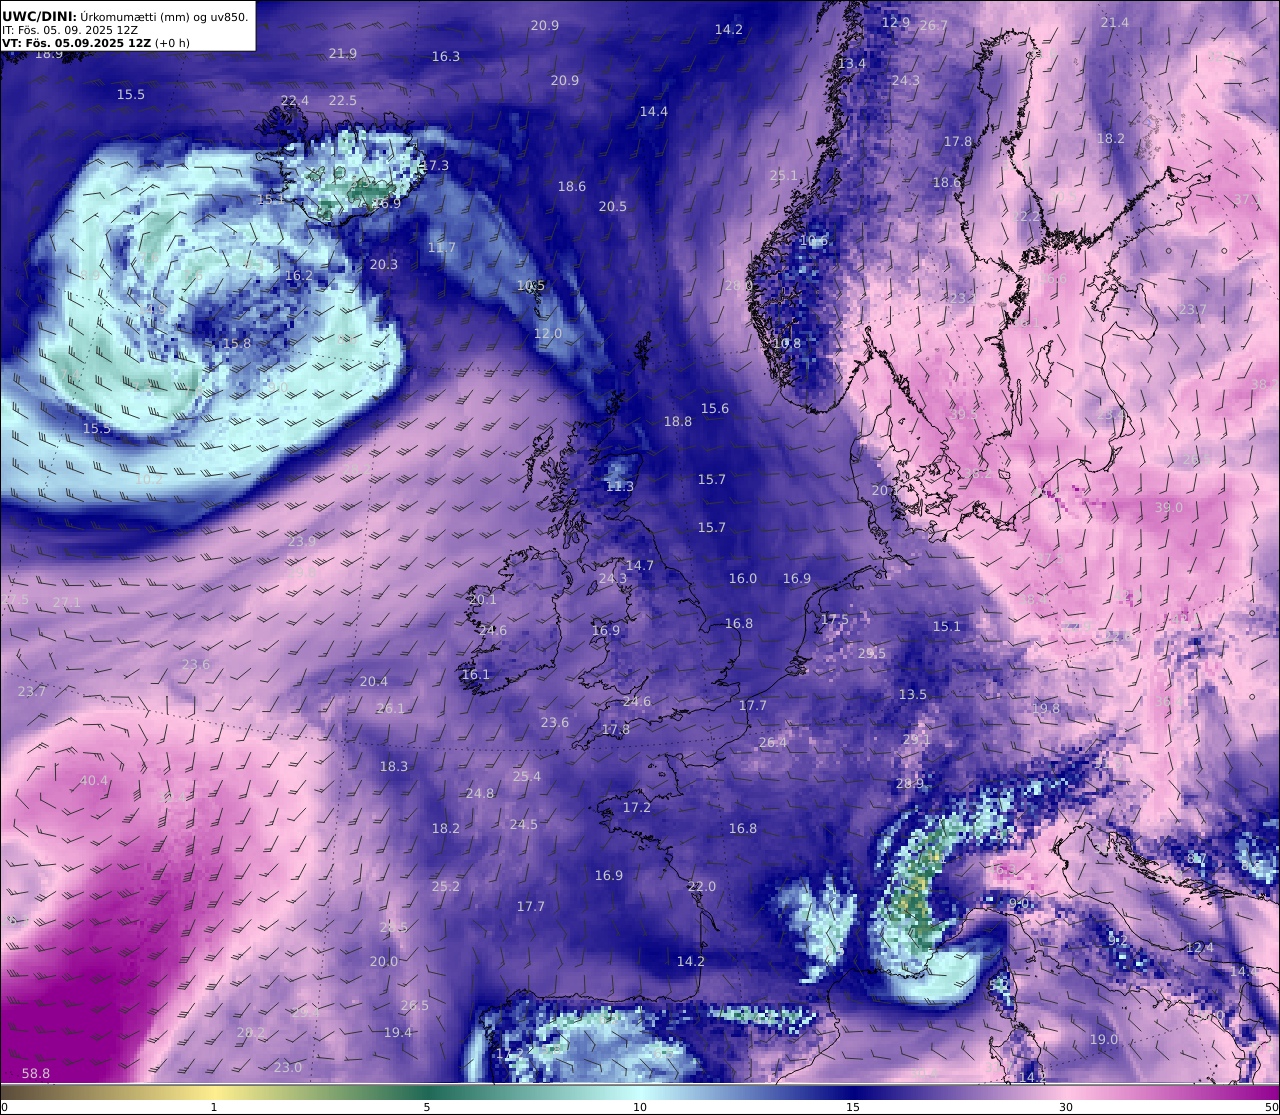This screenshot has height=1115, width=1280.
Task: Click the 24.8 value in the Celtic Sea
Action: coord(480,793)
